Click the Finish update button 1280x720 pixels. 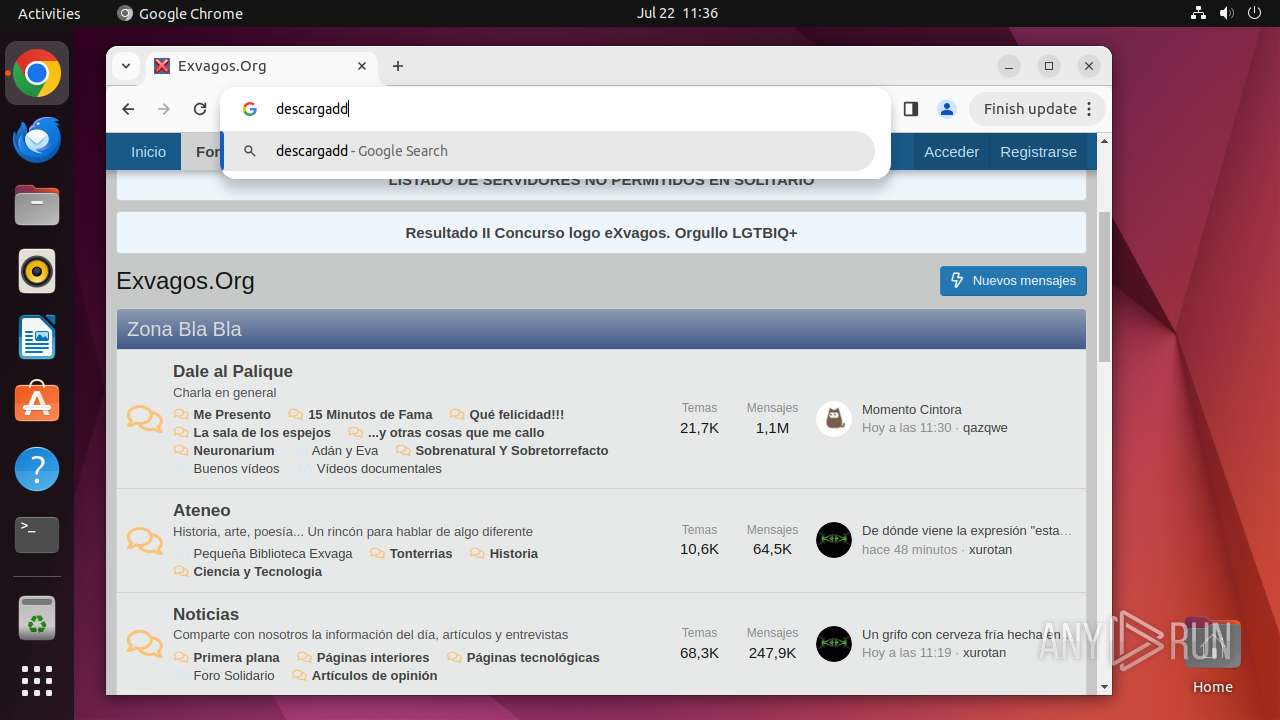coord(1037,109)
